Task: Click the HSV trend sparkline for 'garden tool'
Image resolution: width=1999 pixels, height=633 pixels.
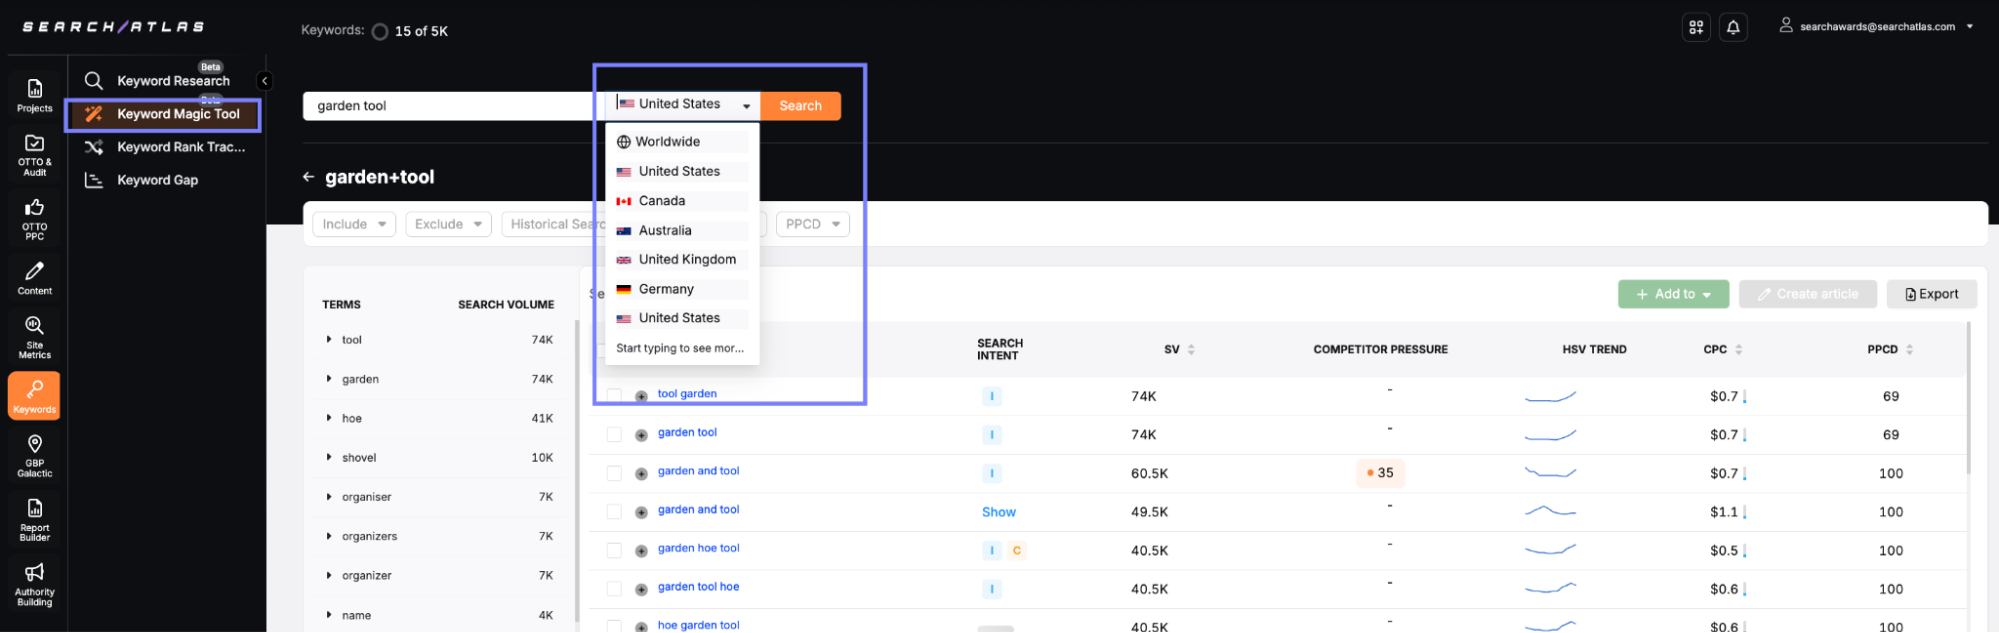Action: 1550,435
